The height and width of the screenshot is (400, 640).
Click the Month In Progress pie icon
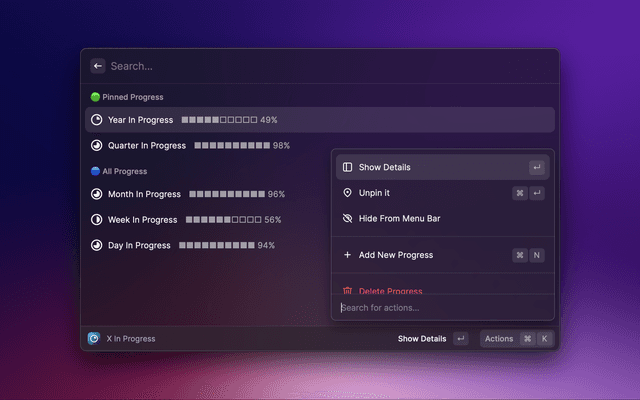[96, 194]
